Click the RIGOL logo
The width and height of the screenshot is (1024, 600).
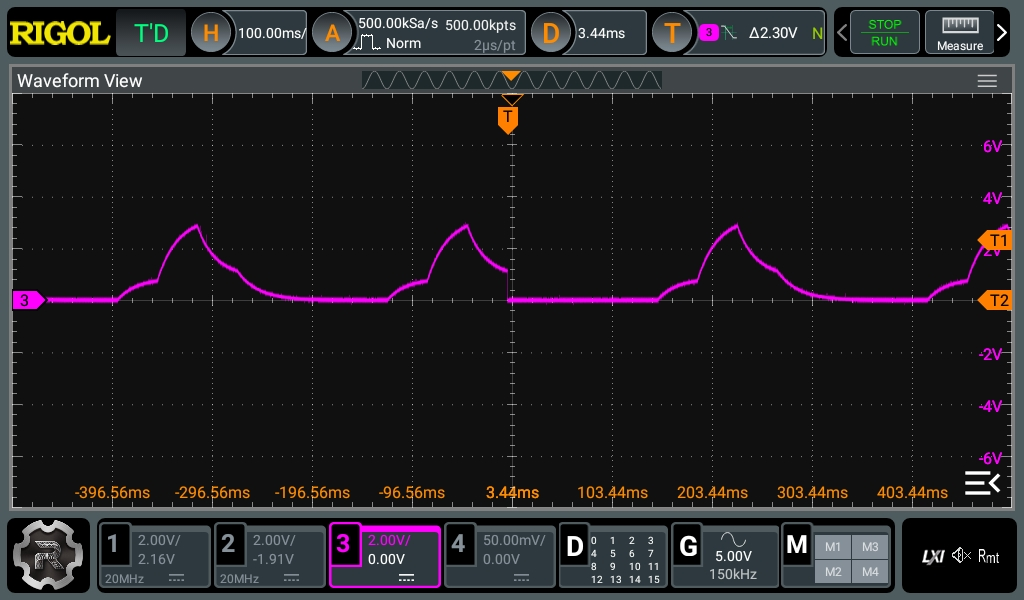tap(59, 32)
